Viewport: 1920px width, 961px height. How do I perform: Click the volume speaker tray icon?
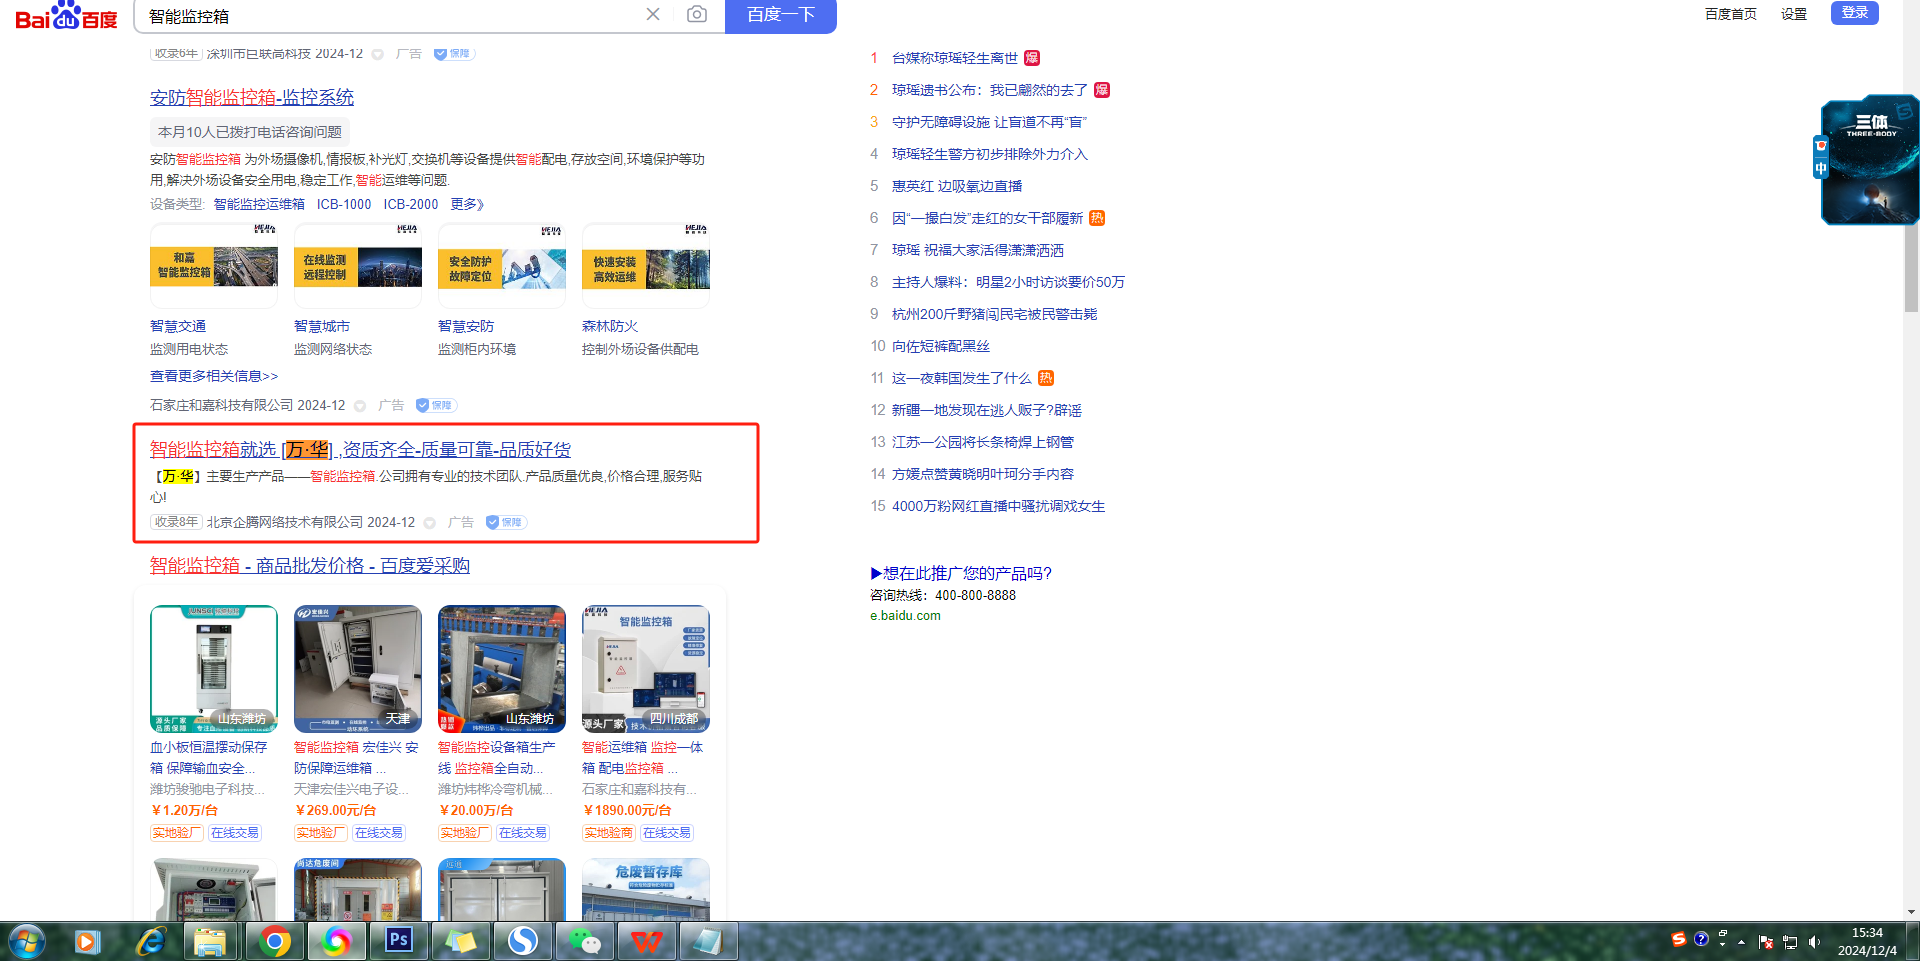[1814, 942]
